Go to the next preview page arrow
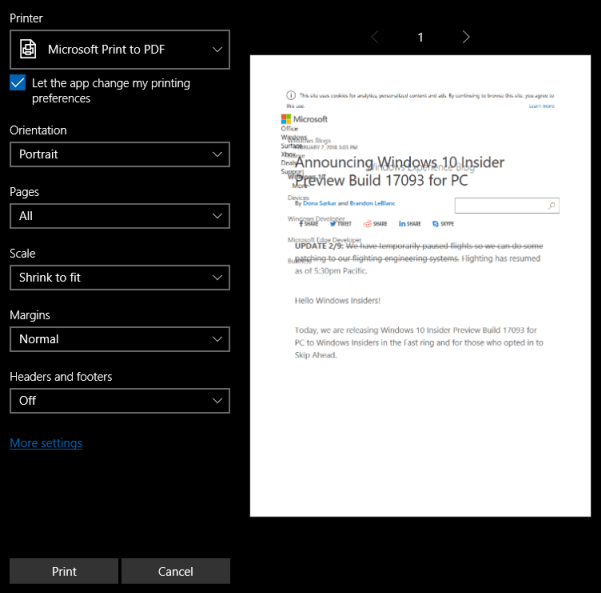601x593 pixels. (x=466, y=37)
